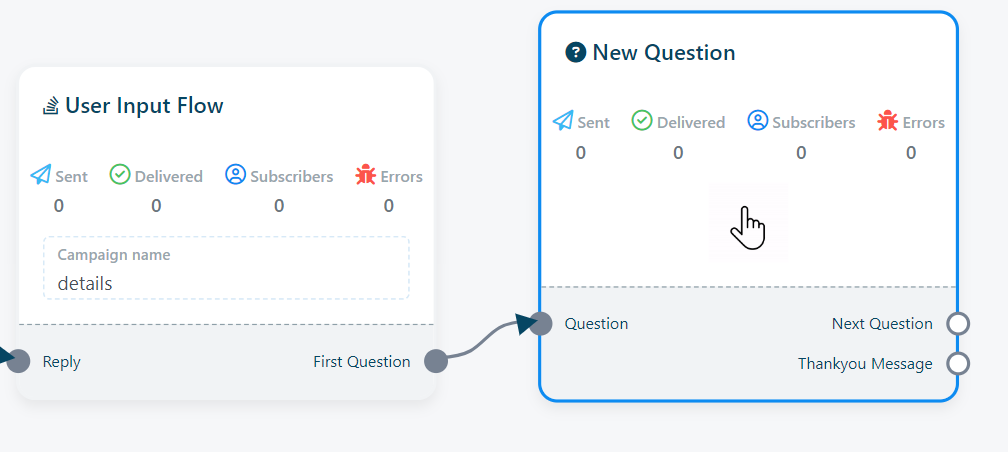The image size is (1008, 452).
Task: Click the First Question label
Action: (x=362, y=362)
